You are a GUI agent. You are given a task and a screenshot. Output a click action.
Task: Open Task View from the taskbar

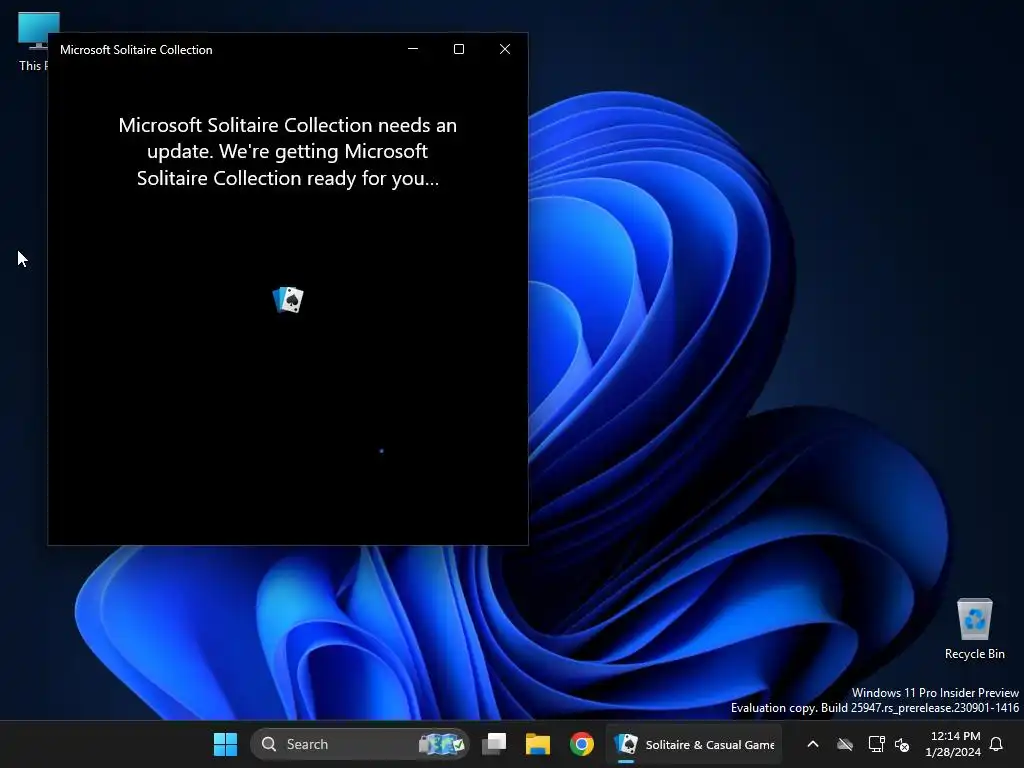coord(494,744)
